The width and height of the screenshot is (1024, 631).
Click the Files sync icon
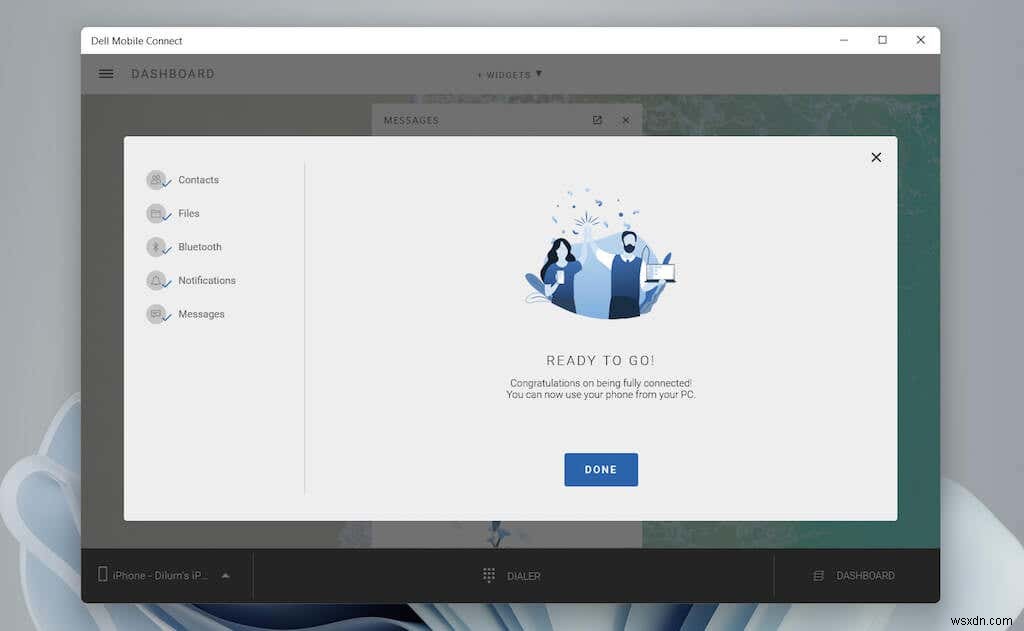(x=157, y=213)
